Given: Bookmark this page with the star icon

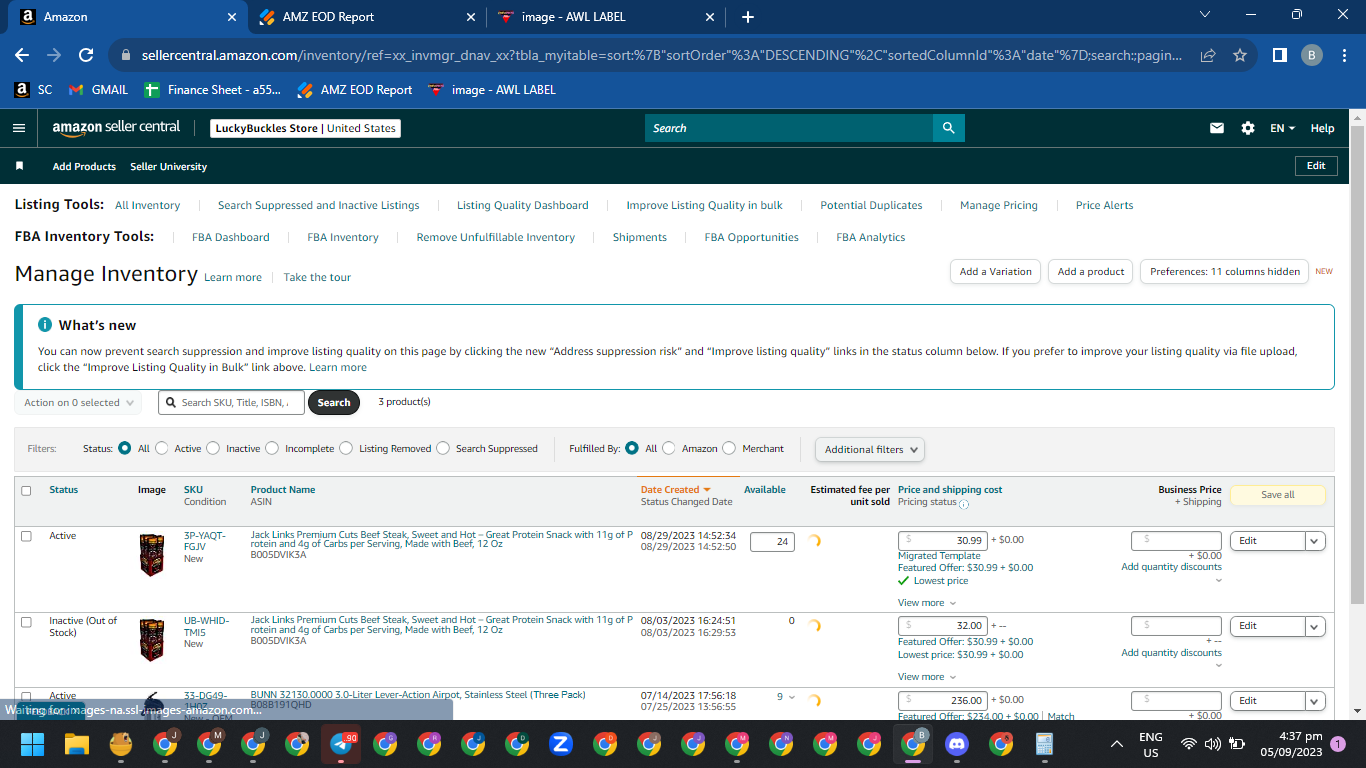Looking at the screenshot, I should click(1240, 55).
